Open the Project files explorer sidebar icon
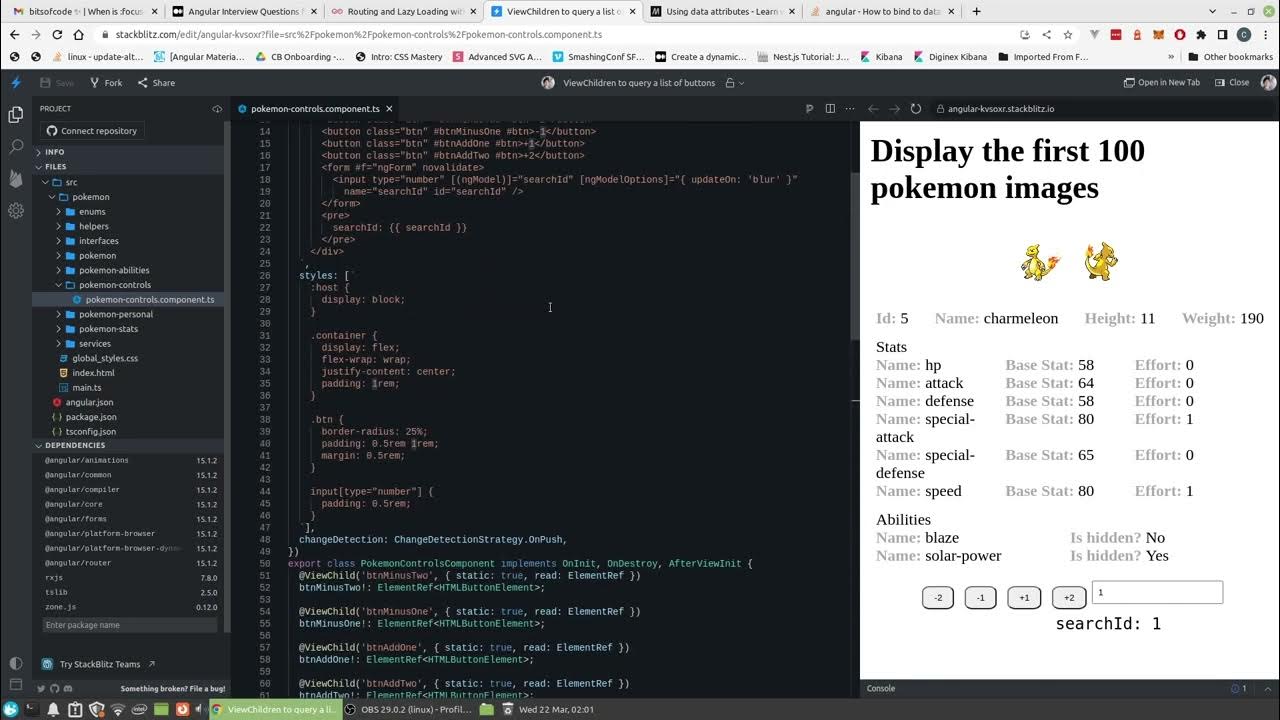The width and height of the screenshot is (1280, 720). pyautogui.click(x=15, y=114)
